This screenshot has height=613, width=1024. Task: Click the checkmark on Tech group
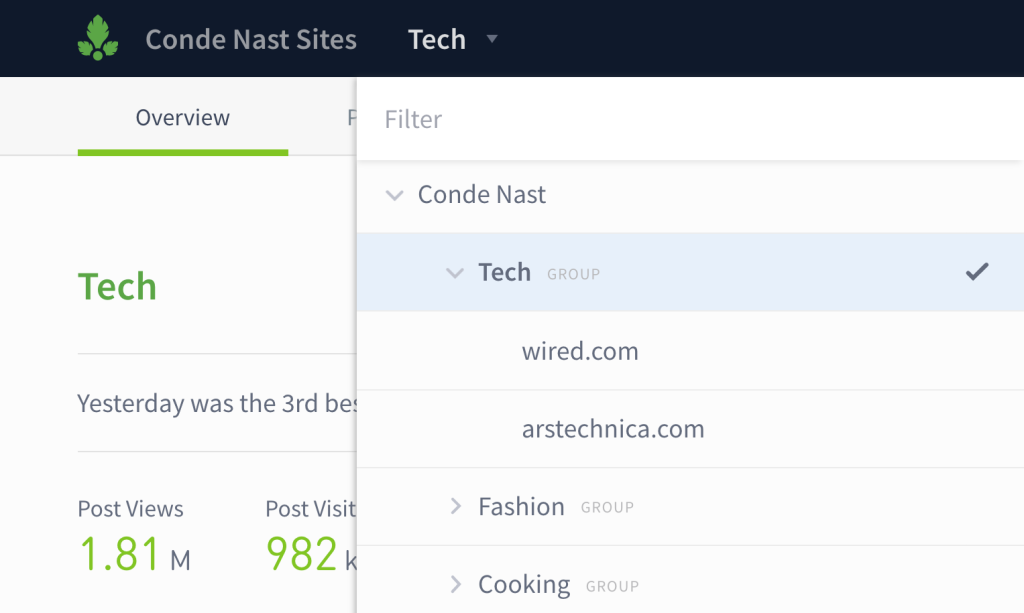point(977,272)
